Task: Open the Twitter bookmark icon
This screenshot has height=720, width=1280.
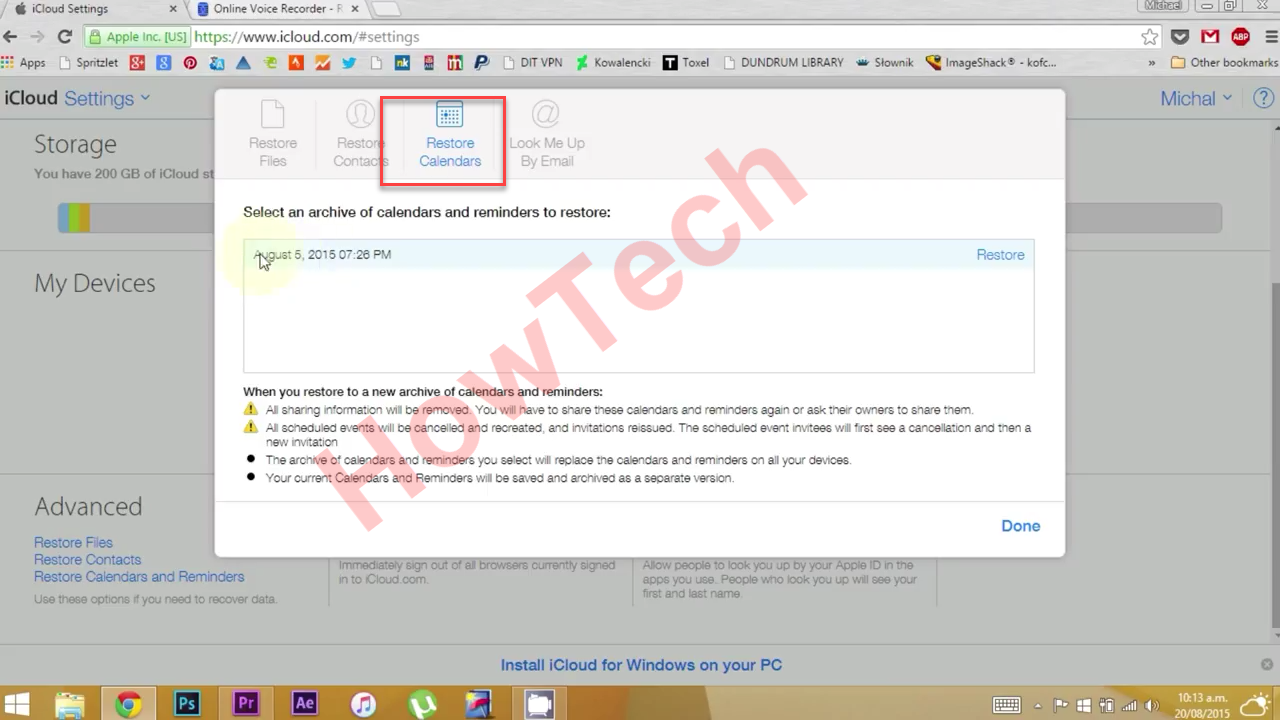Action: (x=349, y=62)
